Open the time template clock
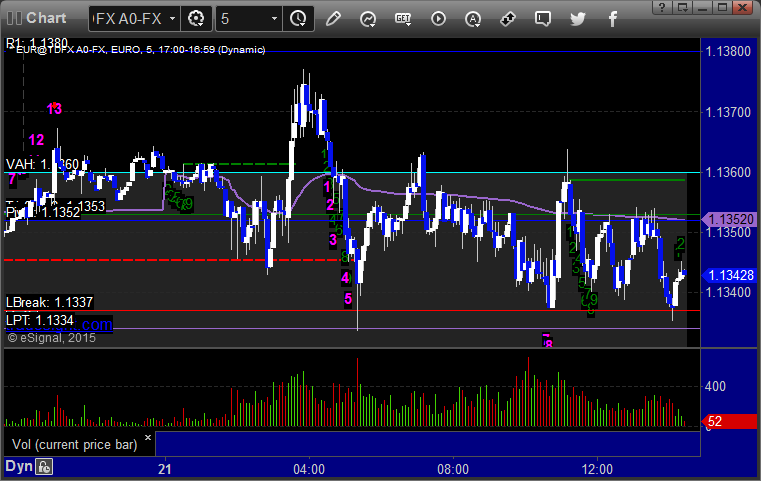This screenshot has width=761, height=481. point(298,19)
